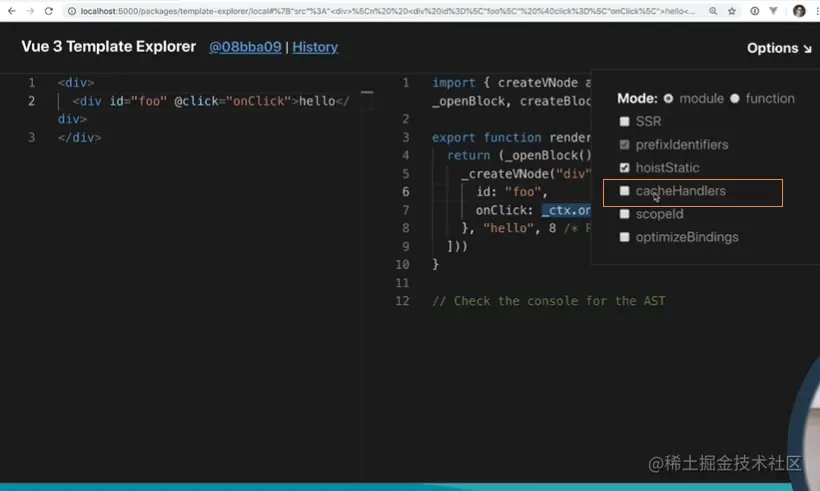Open the @08bba09 commit link
Image resolution: width=820 pixels, height=491 pixels.
[x=245, y=47]
